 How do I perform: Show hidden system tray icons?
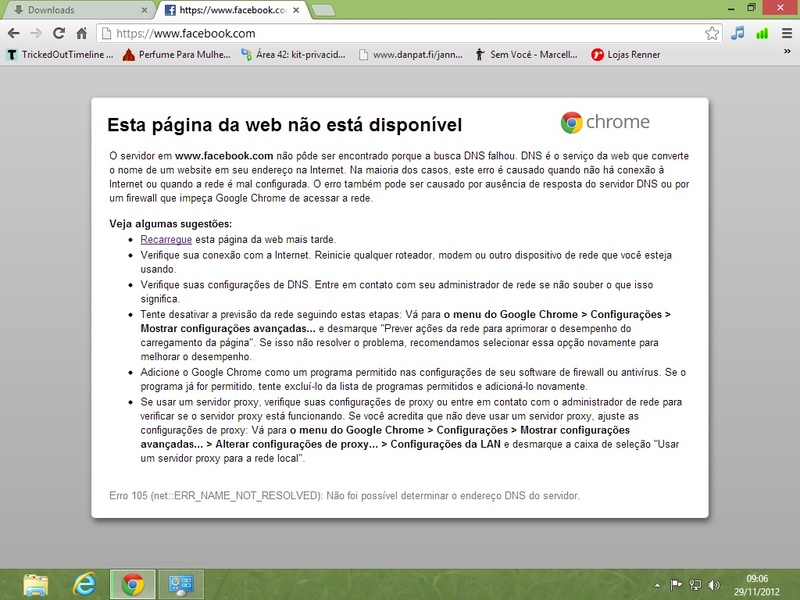(657, 585)
